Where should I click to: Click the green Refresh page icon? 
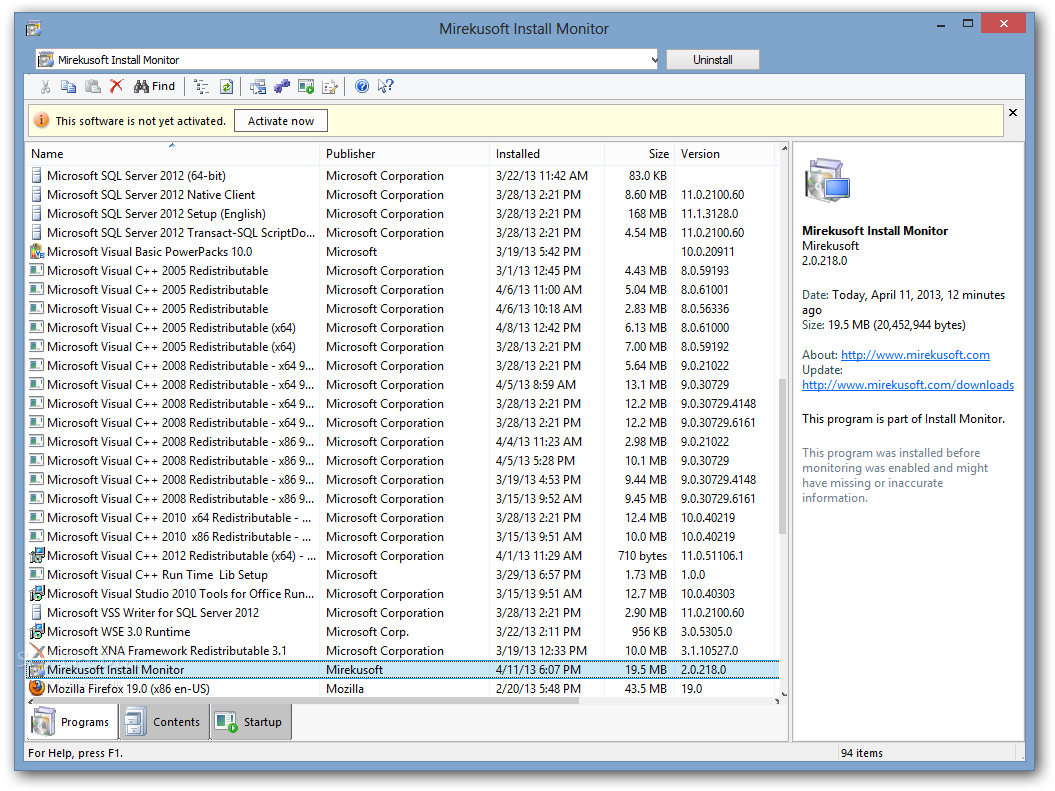(227, 87)
